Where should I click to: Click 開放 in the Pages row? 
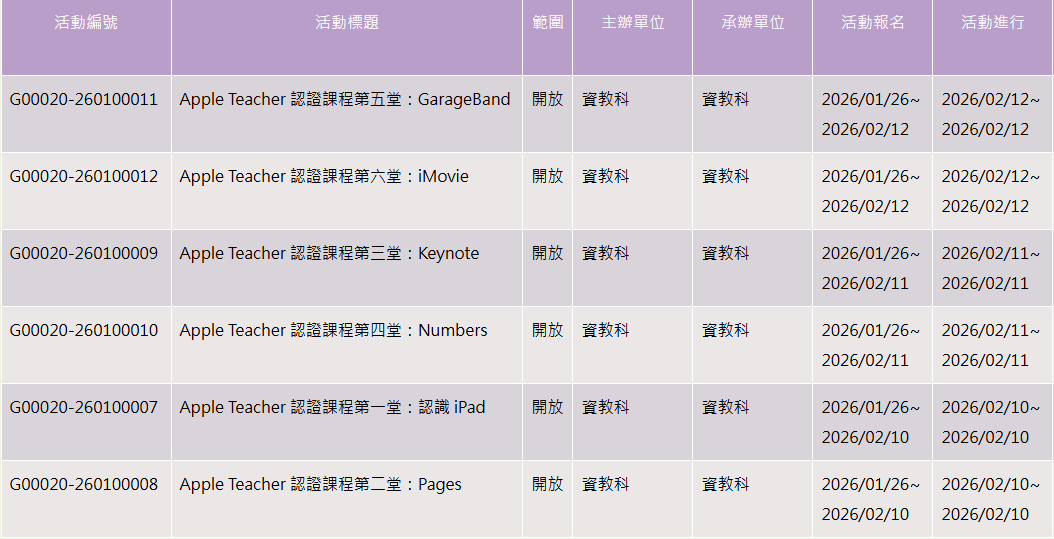[x=547, y=485]
